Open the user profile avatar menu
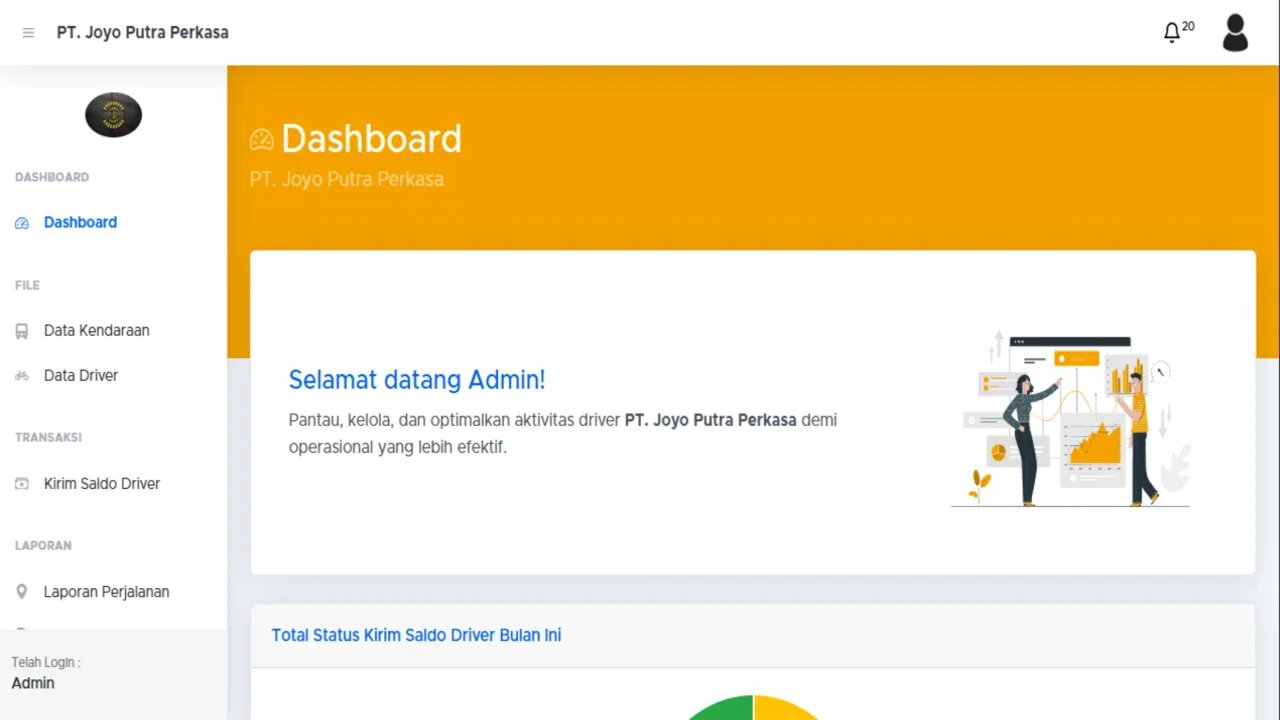The height and width of the screenshot is (720, 1280). (x=1235, y=33)
